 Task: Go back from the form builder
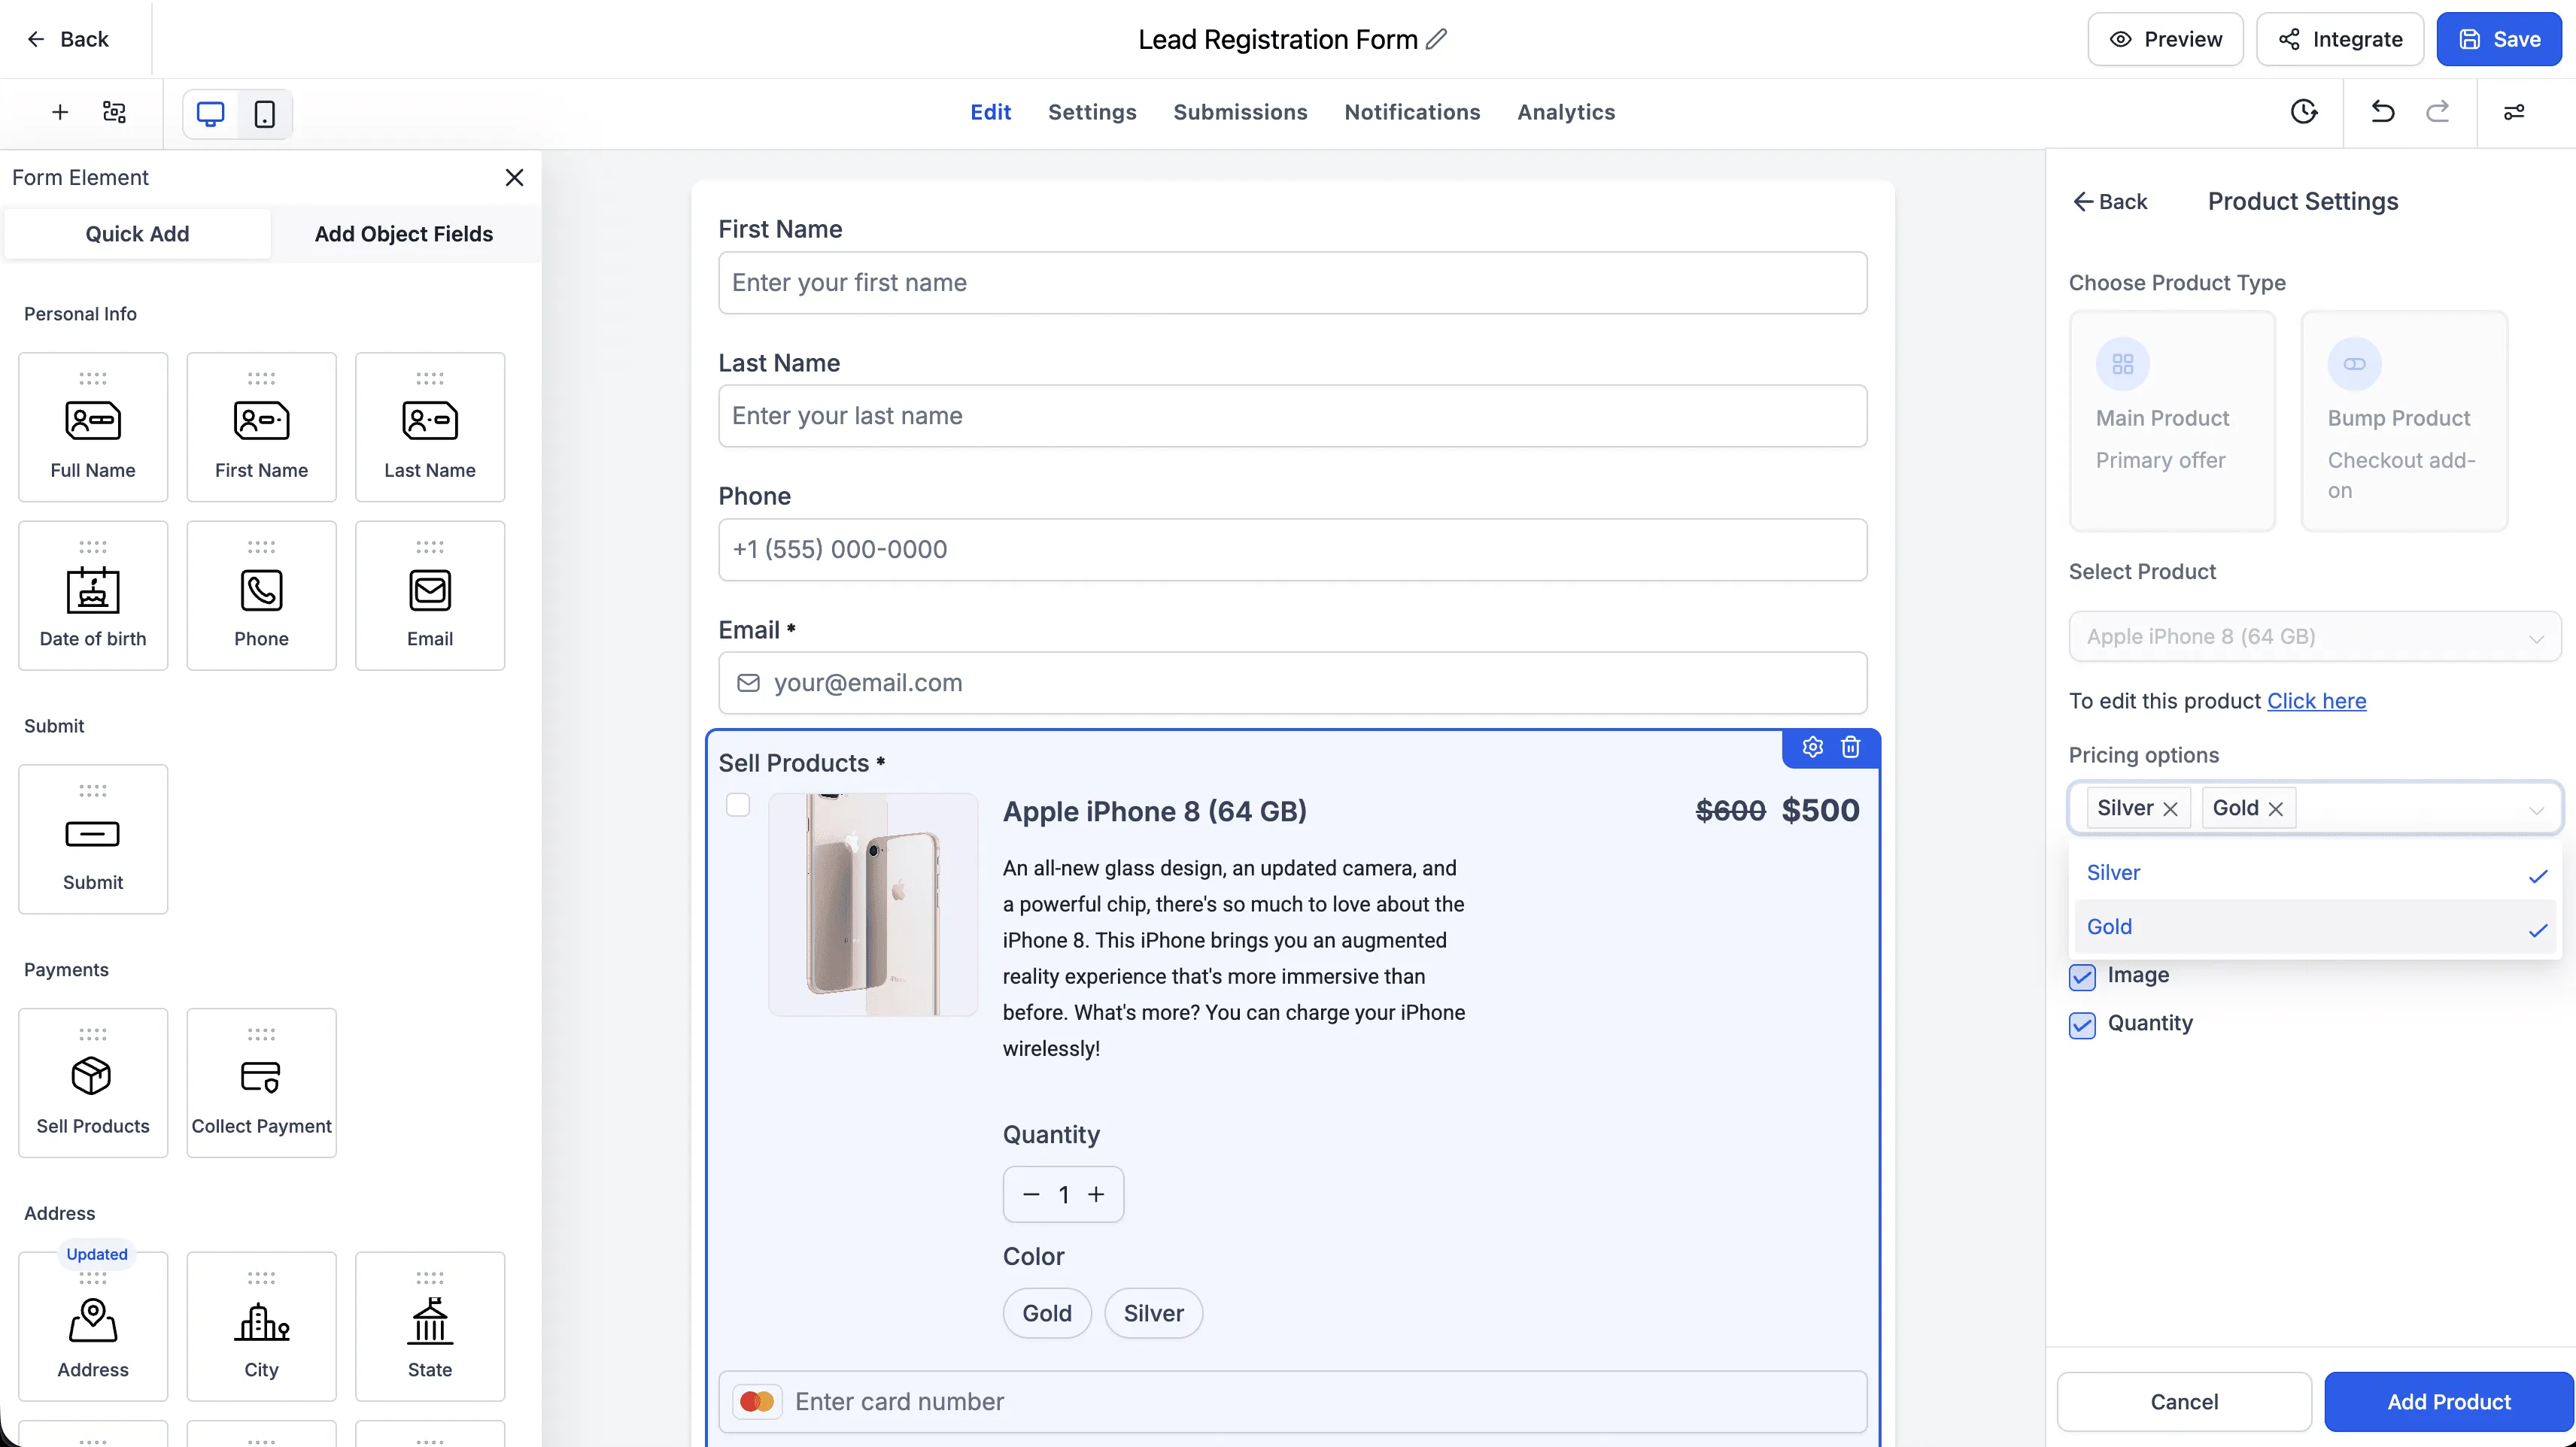tap(68, 39)
